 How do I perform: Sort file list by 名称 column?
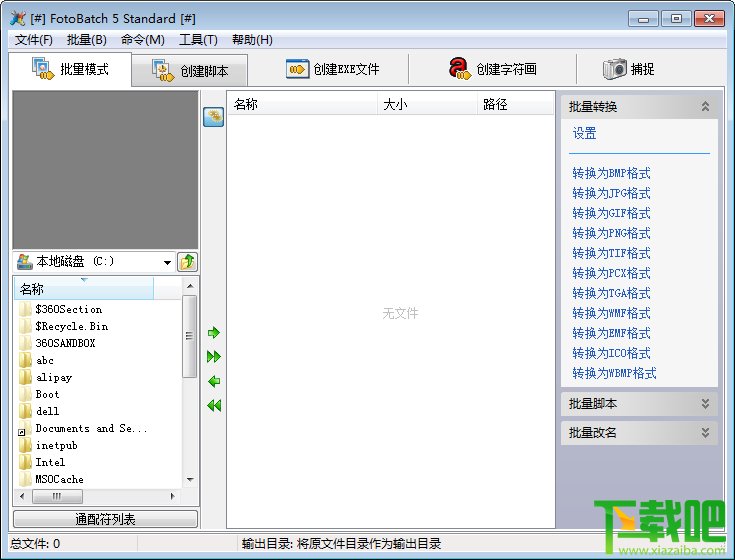[302, 104]
